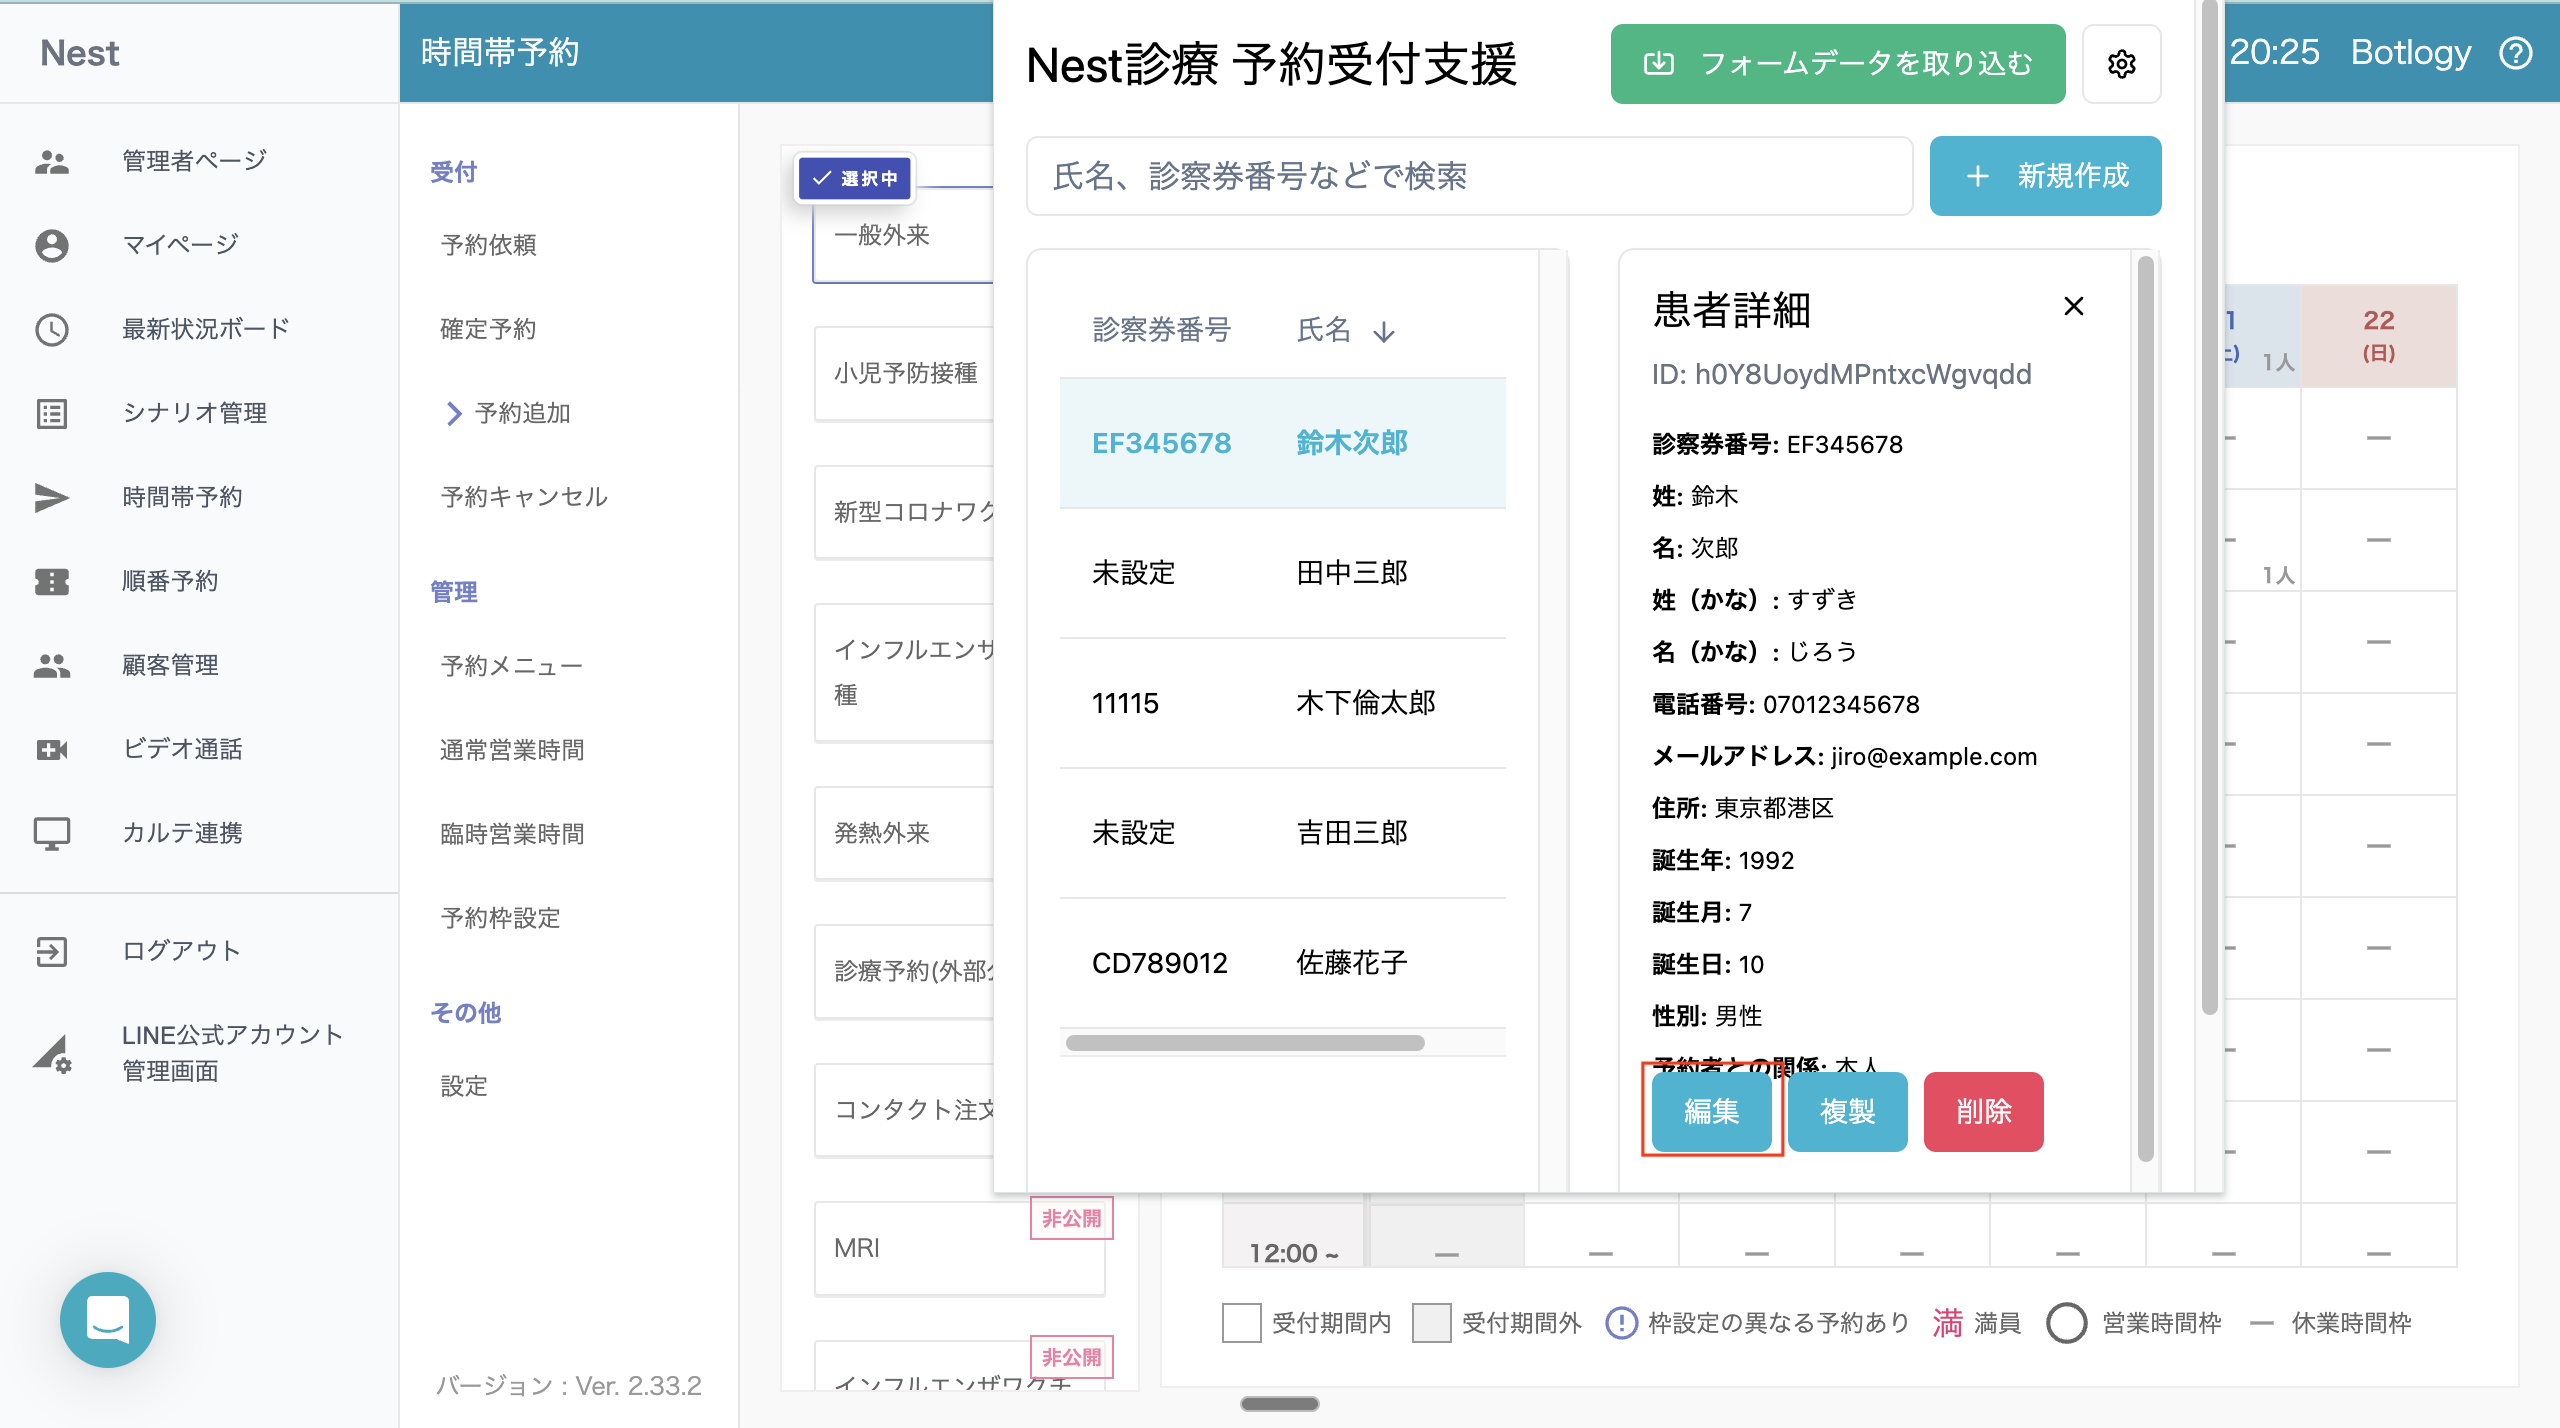Click the 受付期間外 legend box

(1431, 1323)
